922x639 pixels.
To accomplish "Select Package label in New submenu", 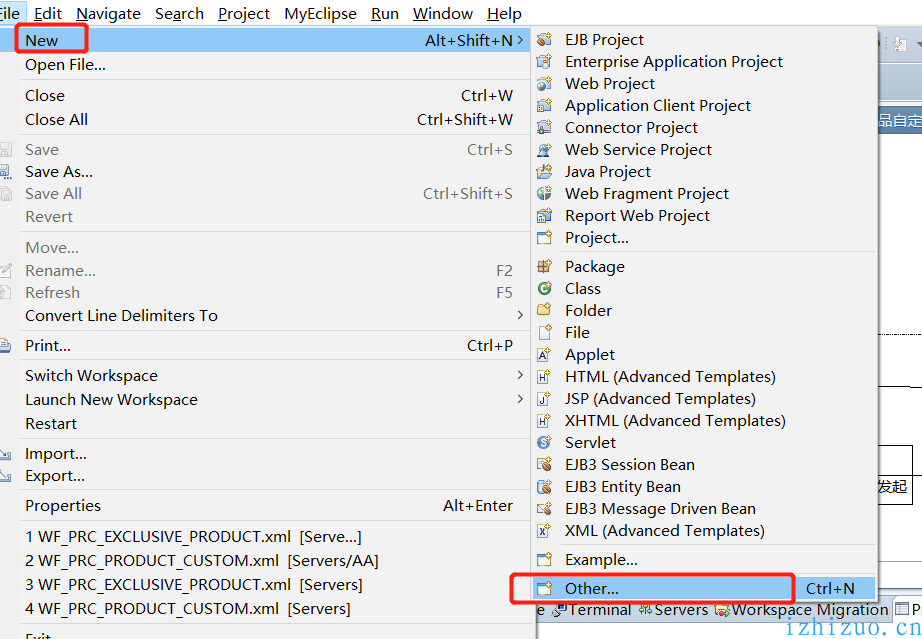I will [594, 267].
